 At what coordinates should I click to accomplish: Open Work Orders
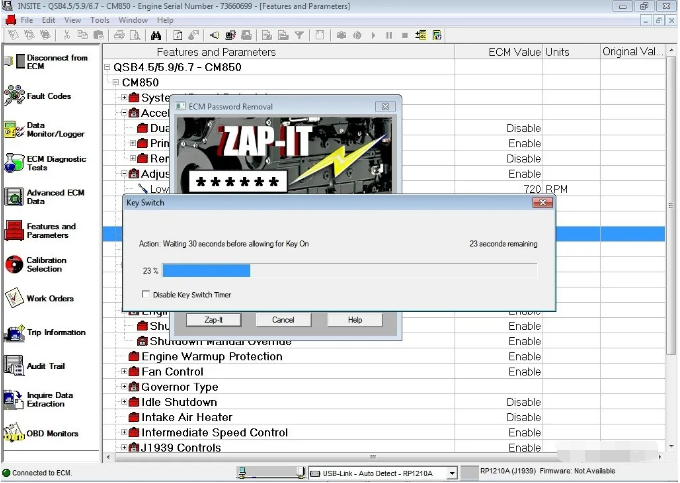[x=39, y=298]
